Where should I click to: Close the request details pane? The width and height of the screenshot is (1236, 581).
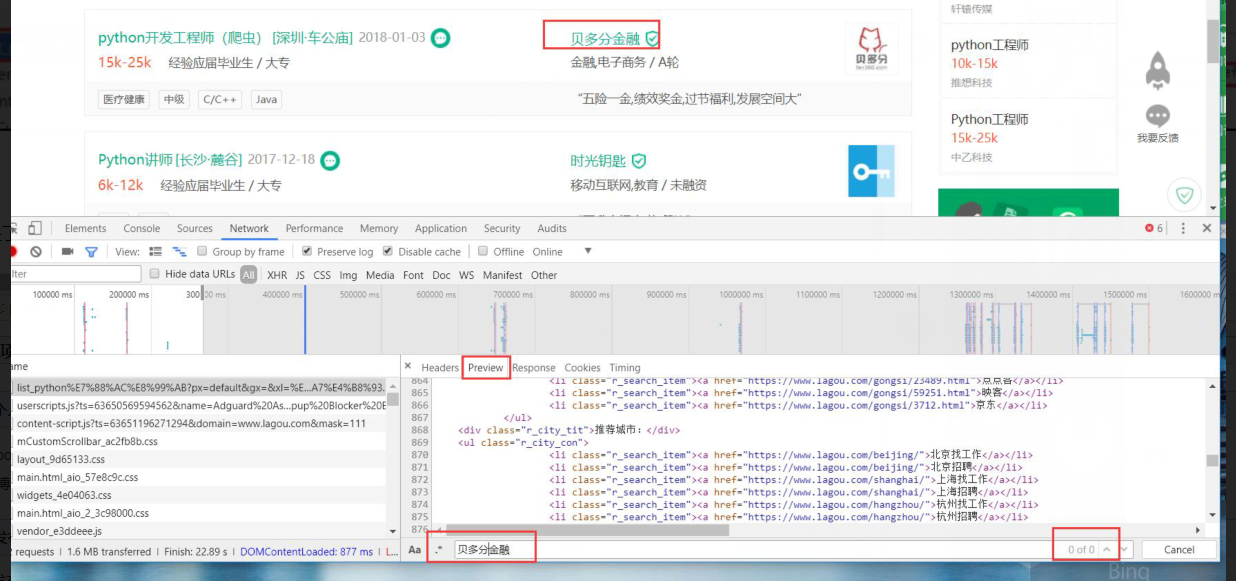407,366
